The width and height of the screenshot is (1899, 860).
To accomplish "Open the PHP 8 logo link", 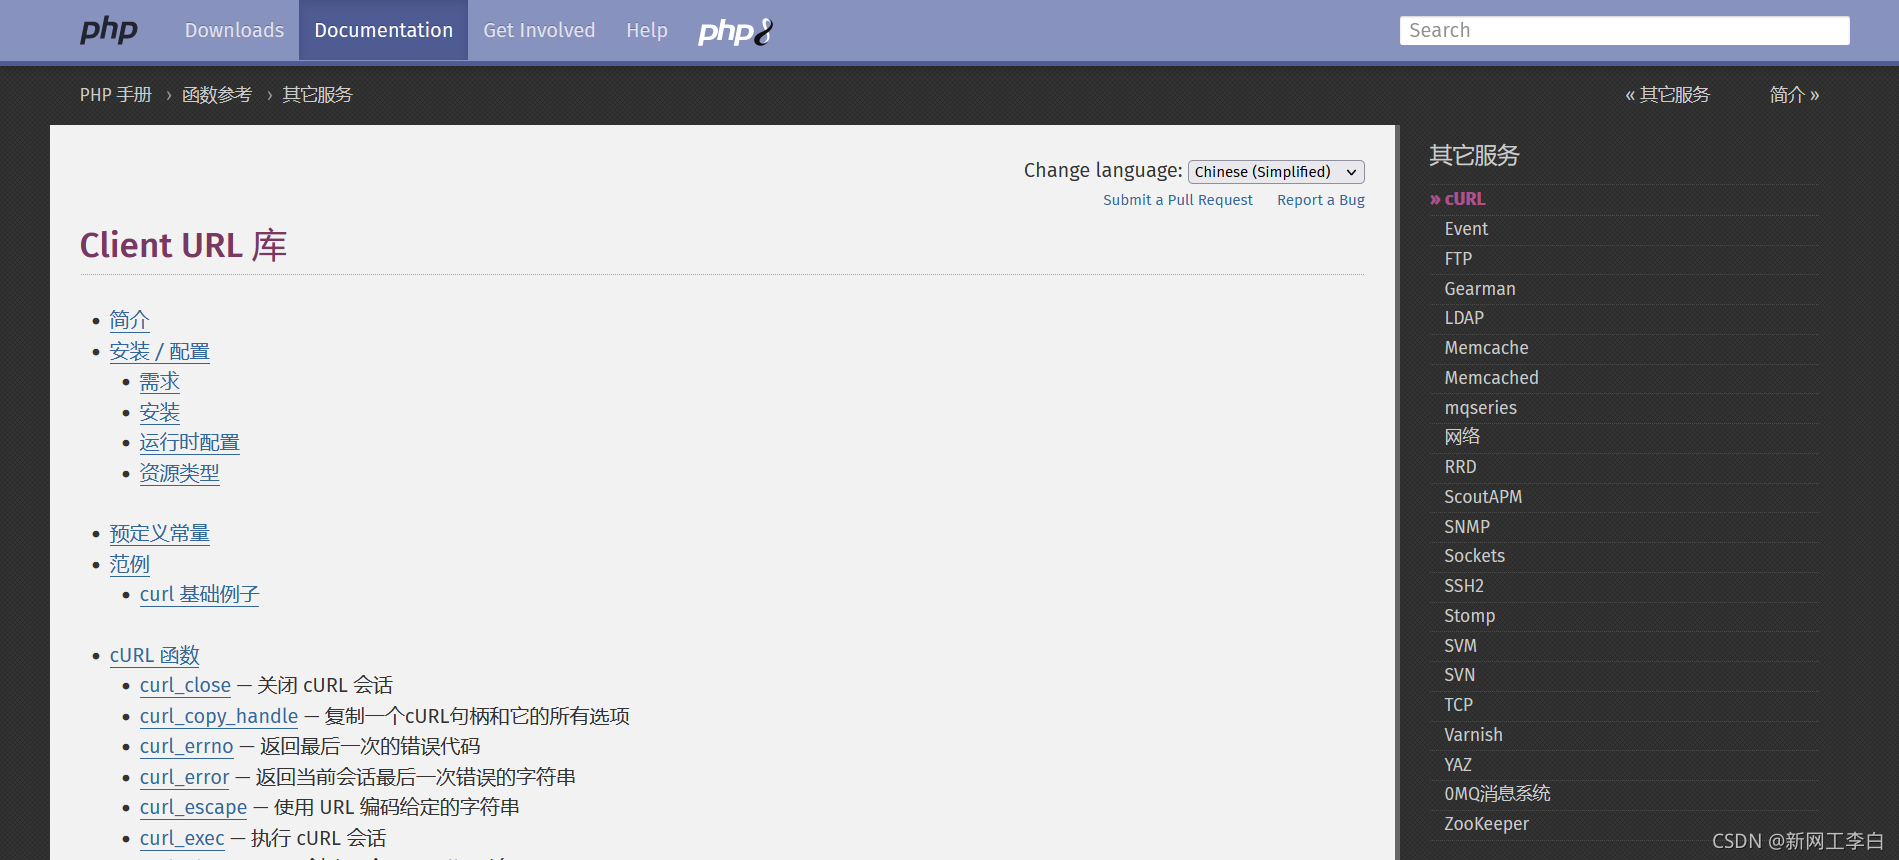I will click(736, 32).
